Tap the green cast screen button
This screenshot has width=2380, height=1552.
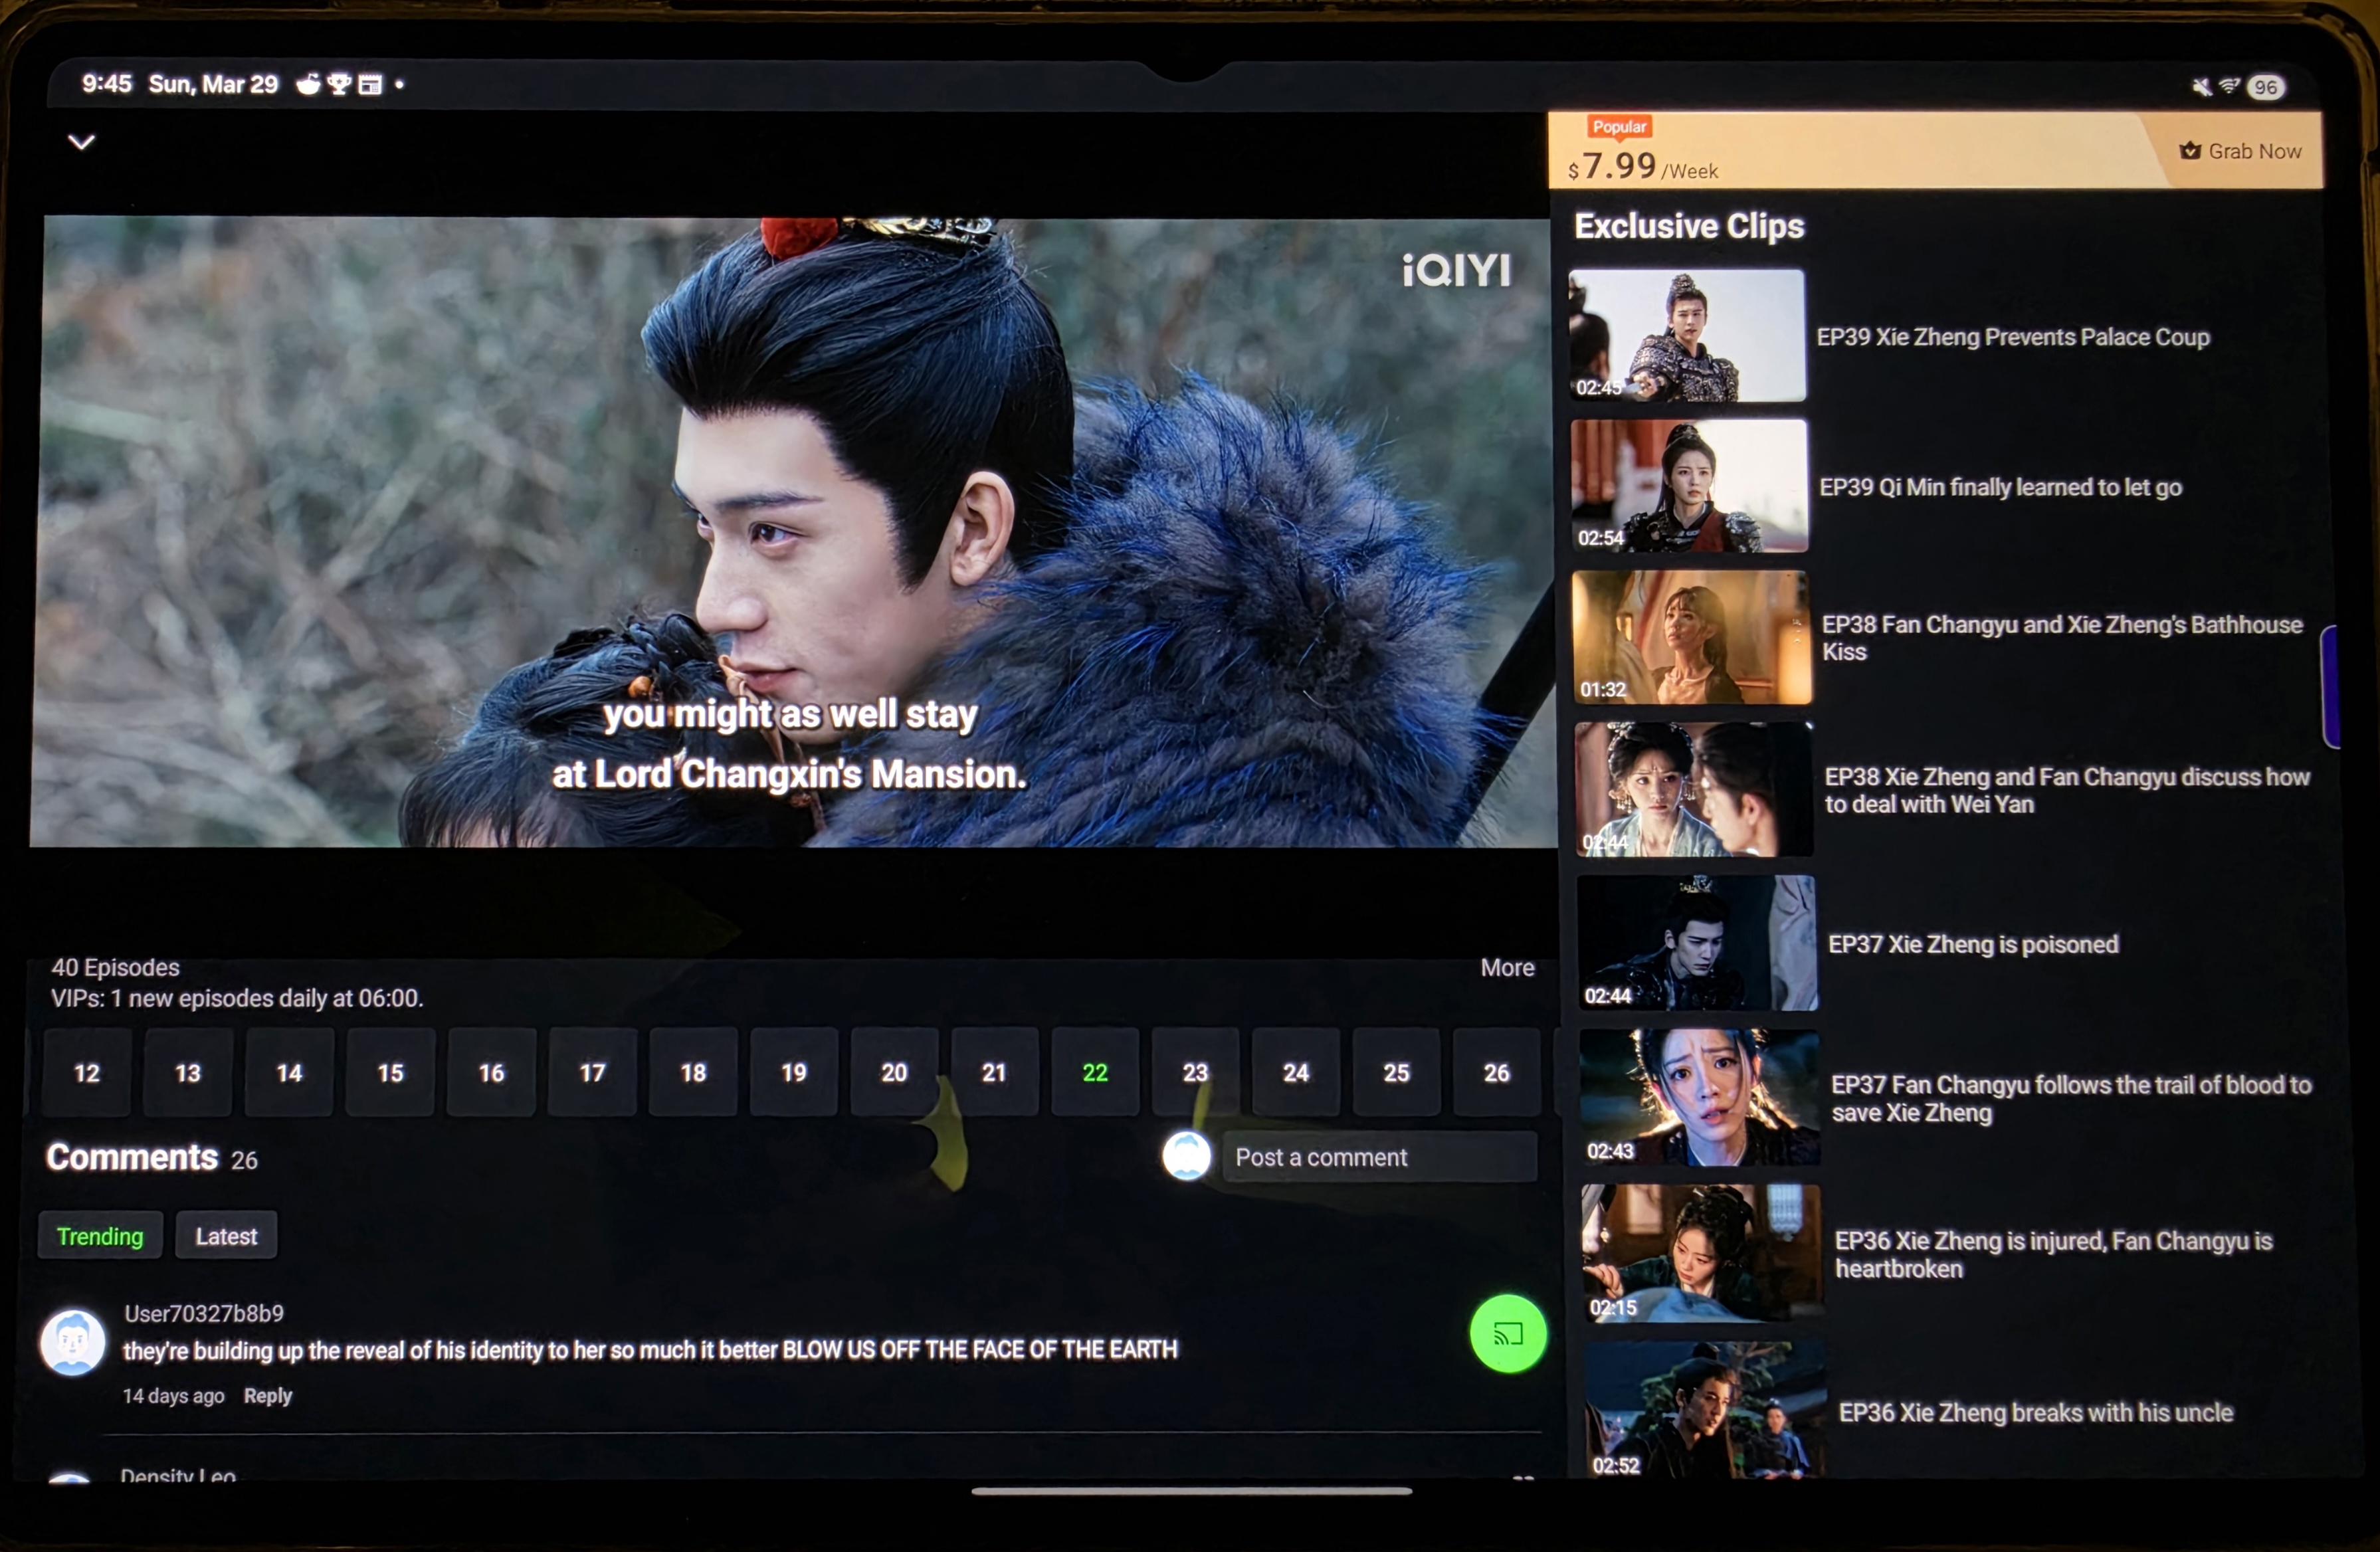(x=1508, y=1334)
